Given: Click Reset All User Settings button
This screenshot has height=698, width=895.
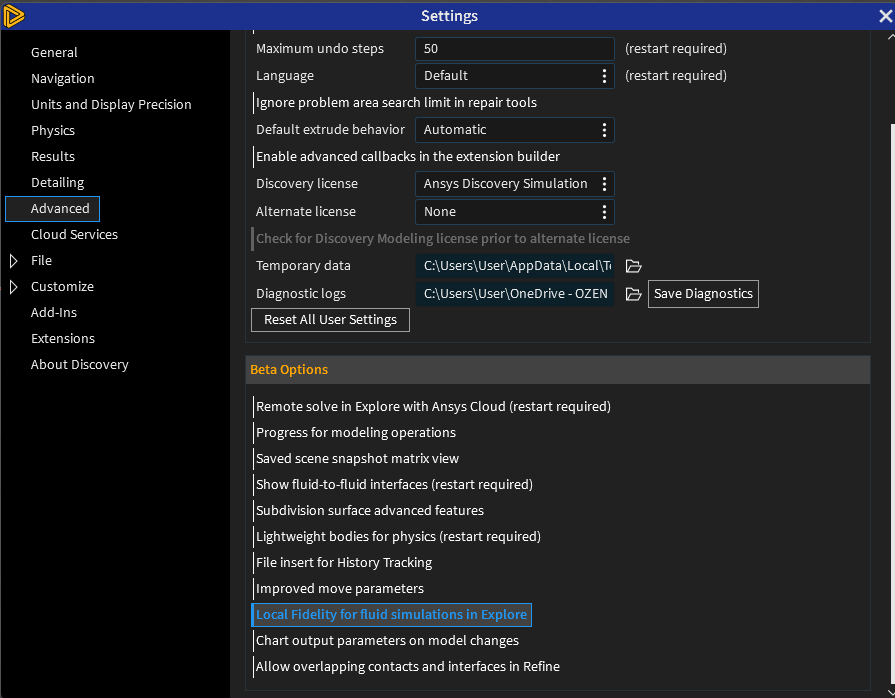Looking at the screenshot, I should [x=330, y=320].
